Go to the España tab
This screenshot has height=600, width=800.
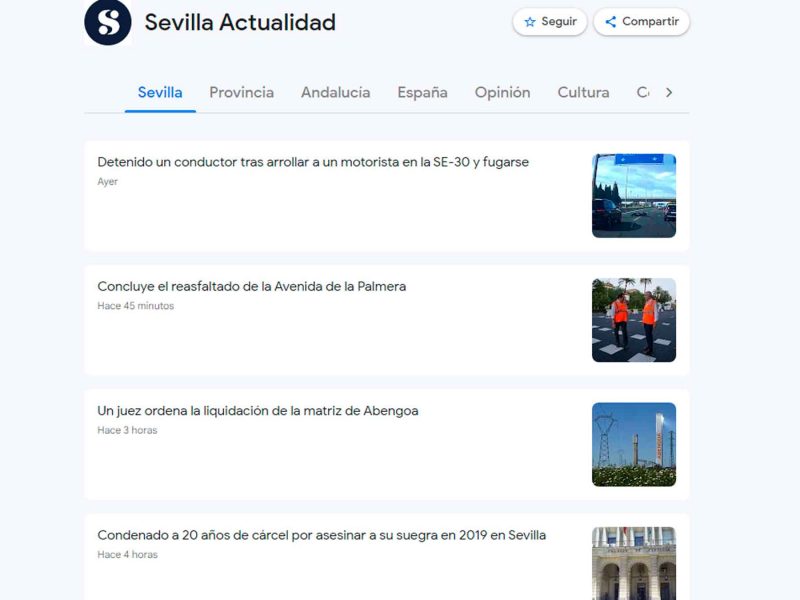[422, 92]
